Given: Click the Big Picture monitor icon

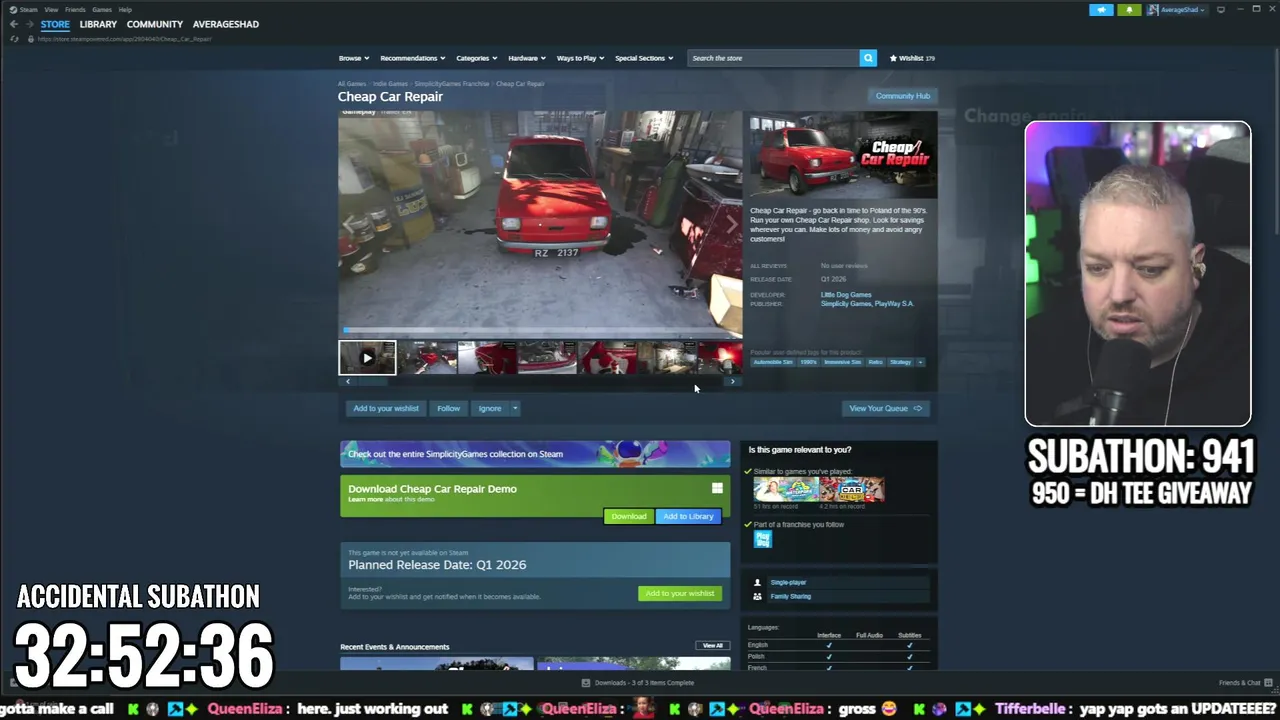Looking at the screenshot, I should (x=1221, y=9).
